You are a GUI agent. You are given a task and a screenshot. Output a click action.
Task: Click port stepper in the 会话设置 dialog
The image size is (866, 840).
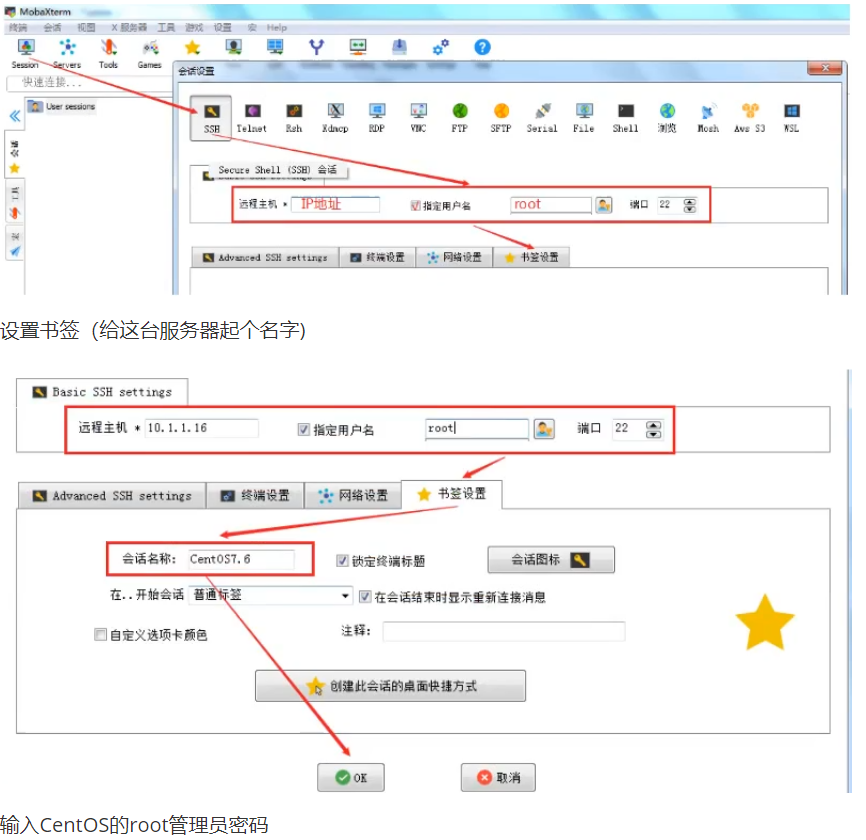click(689, 205)
